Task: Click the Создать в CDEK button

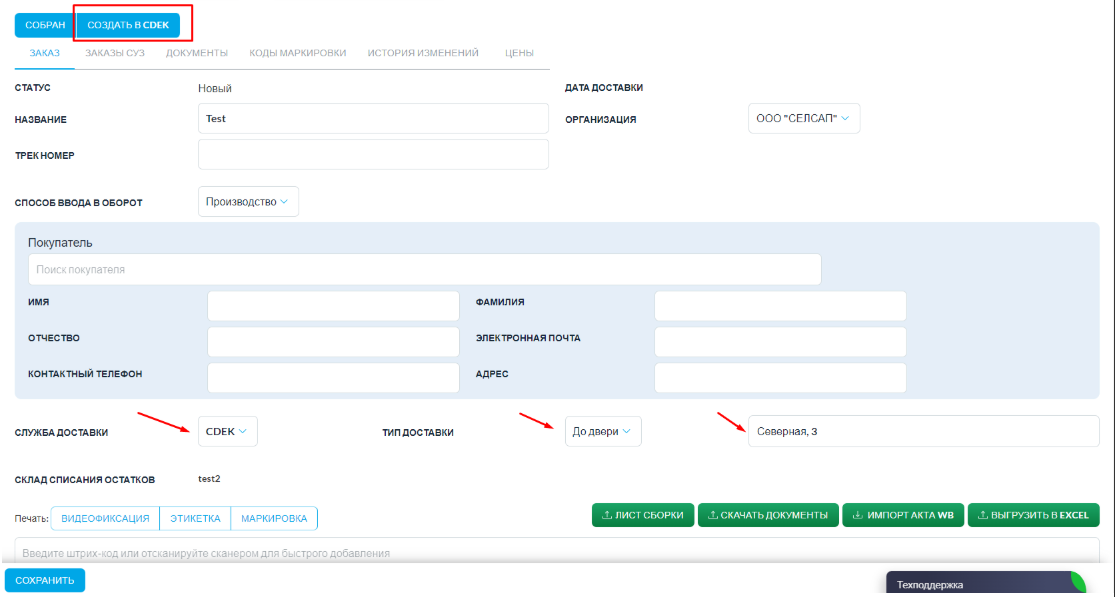Action: (x=128, y=24)
